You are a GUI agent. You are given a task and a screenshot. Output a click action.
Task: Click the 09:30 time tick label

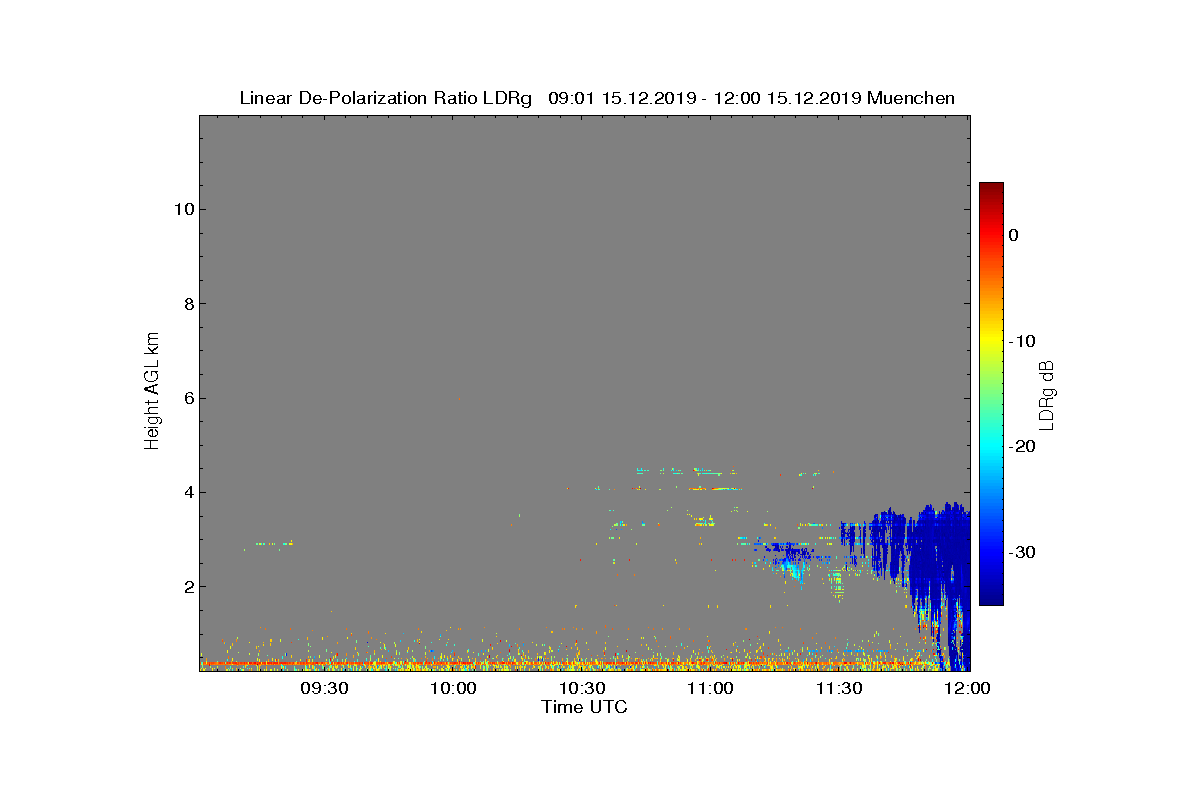pos(325,688)
